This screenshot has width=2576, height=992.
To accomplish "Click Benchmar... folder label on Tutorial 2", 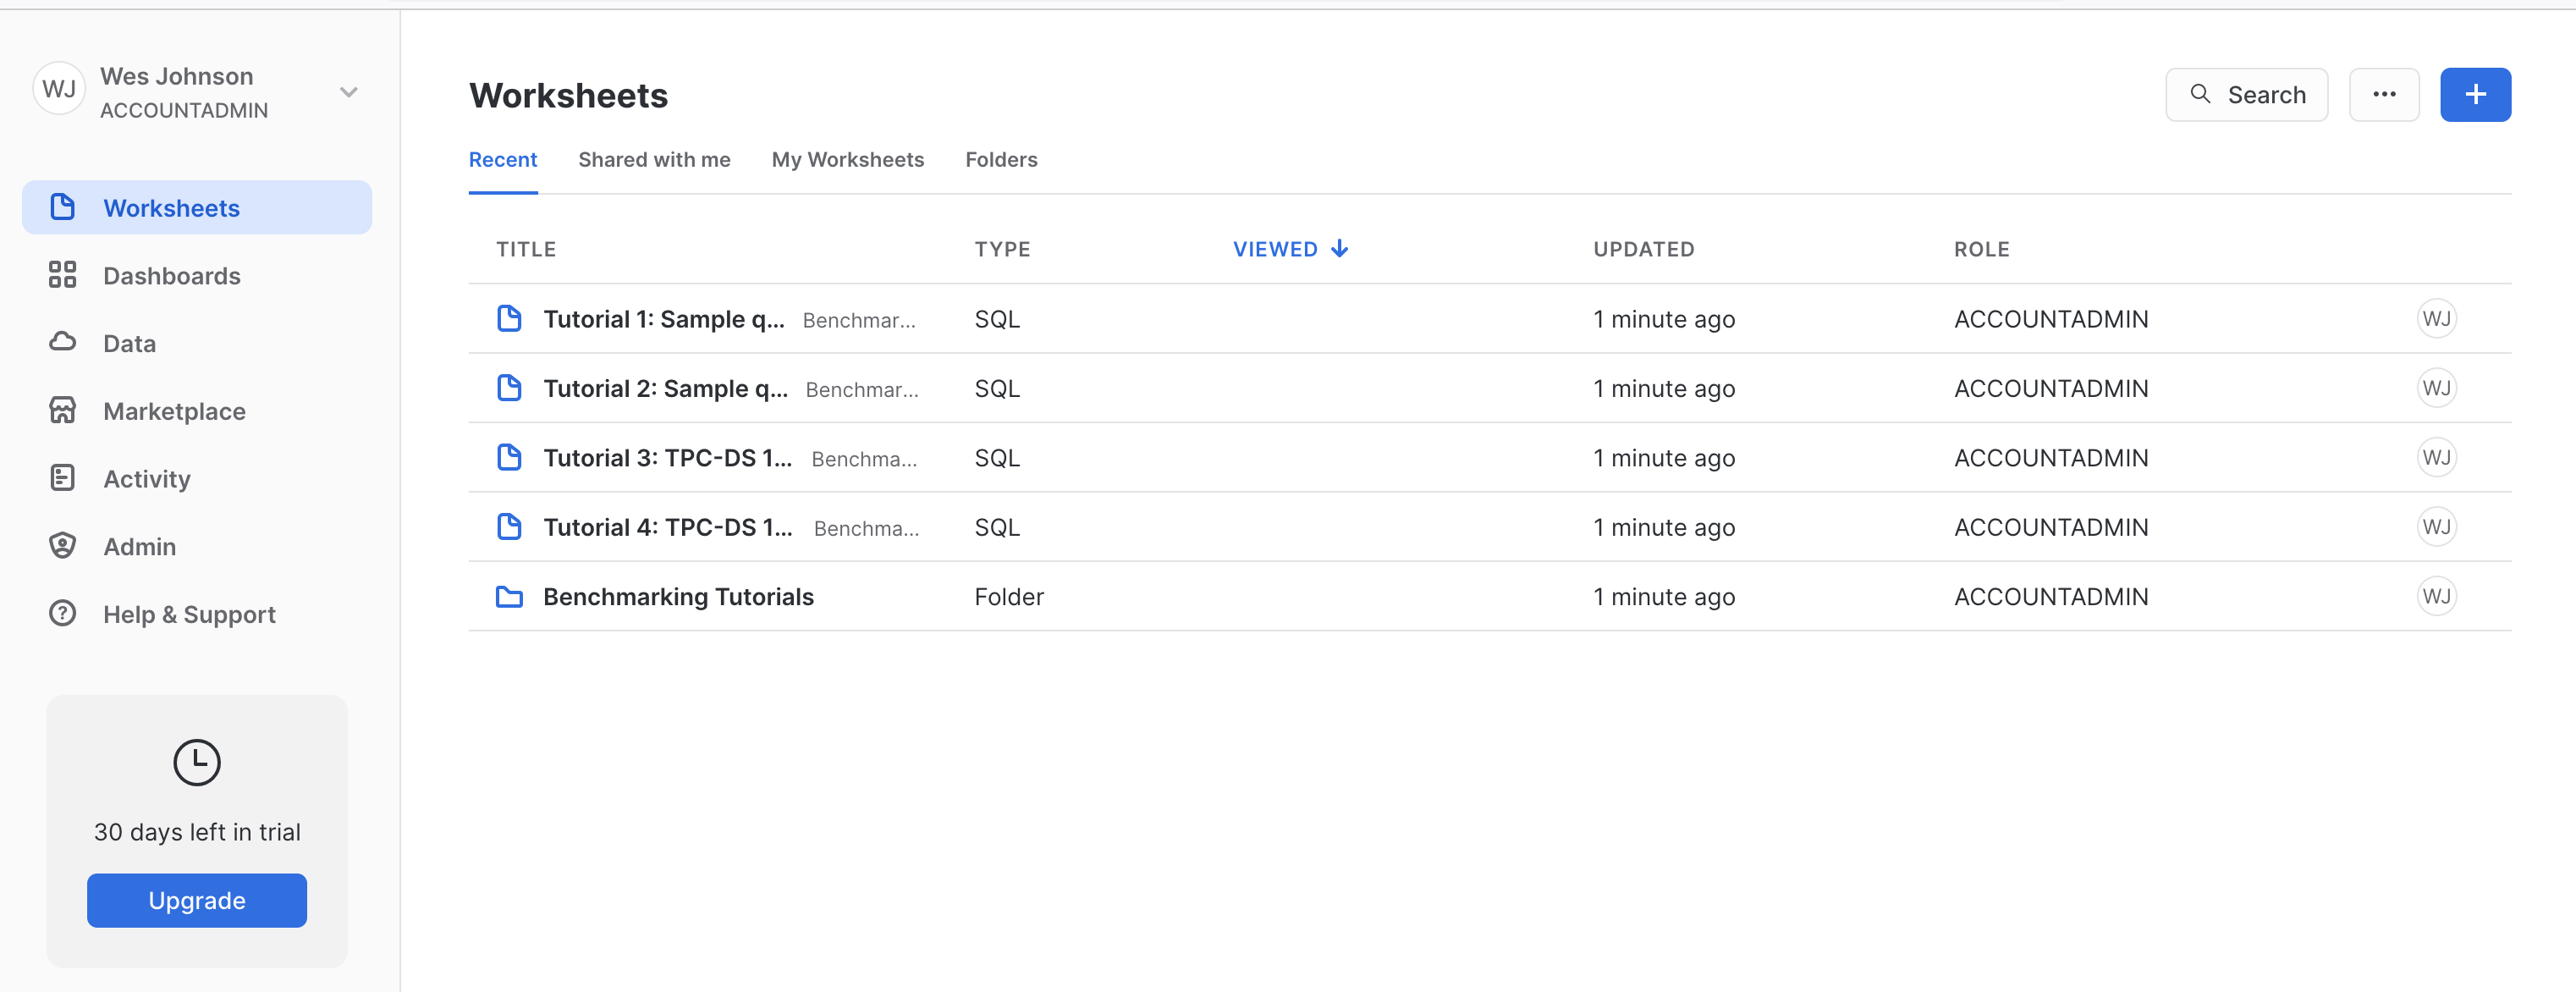I will pyautogui.click(x=862, y=389).
